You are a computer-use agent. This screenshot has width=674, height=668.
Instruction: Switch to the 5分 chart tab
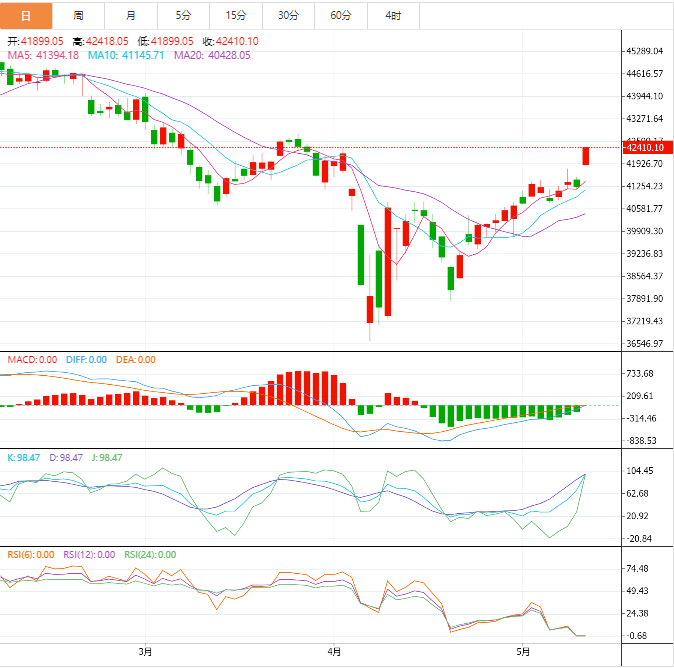tap(183, 15)
